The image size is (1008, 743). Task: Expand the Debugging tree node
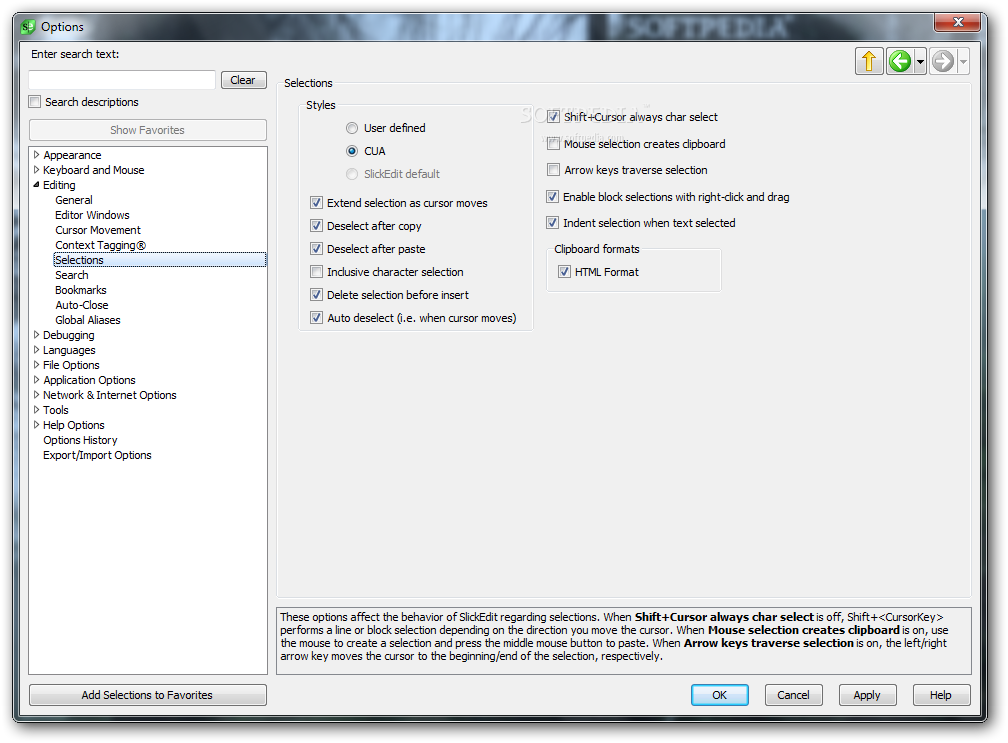pos(36,335)
